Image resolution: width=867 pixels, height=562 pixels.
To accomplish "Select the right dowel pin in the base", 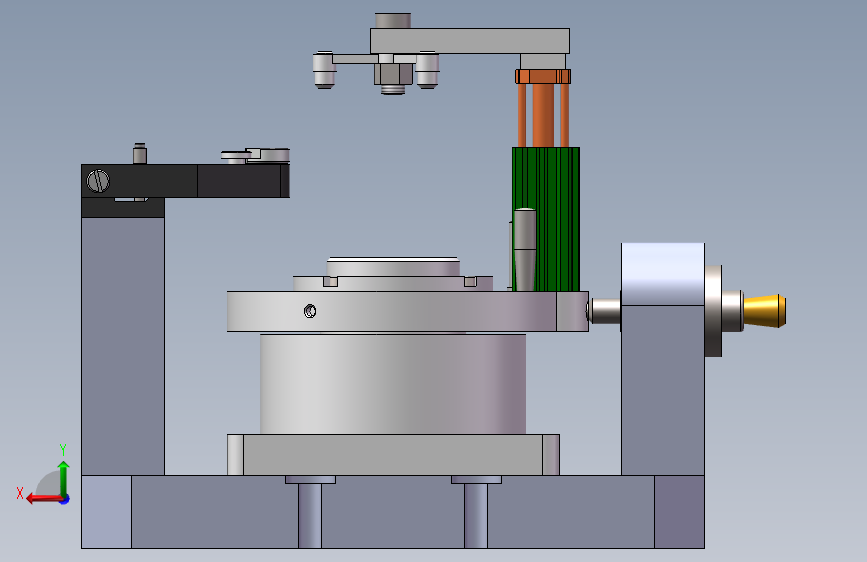I will tap(476, 512).
